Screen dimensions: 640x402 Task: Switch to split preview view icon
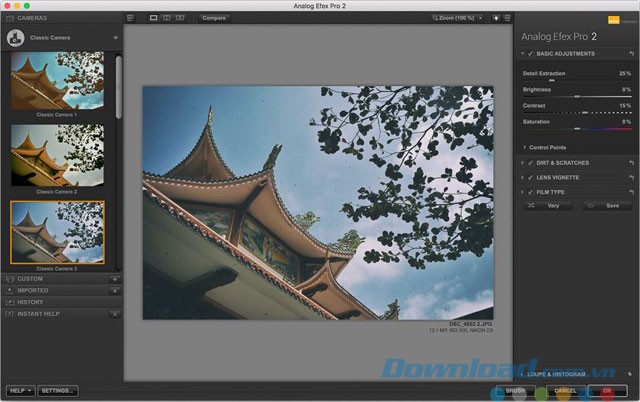[166, 17]
